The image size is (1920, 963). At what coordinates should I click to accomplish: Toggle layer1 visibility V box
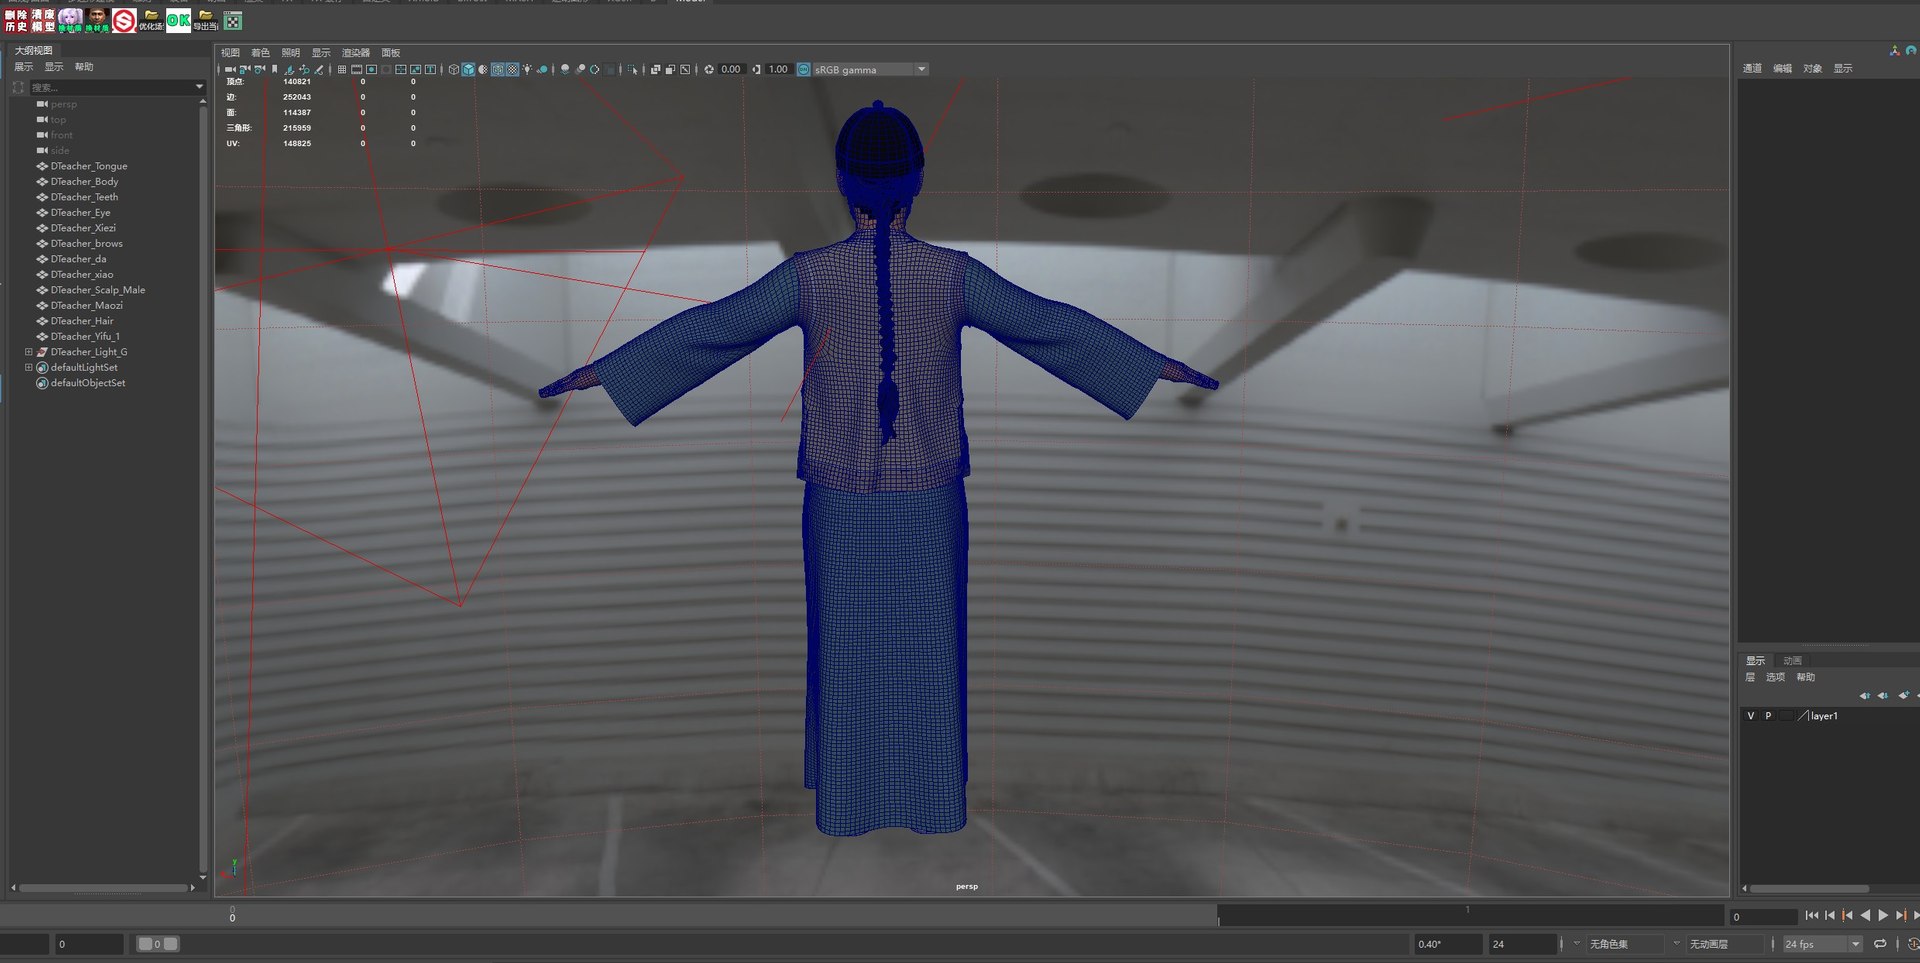click(x=1750, y=716)
